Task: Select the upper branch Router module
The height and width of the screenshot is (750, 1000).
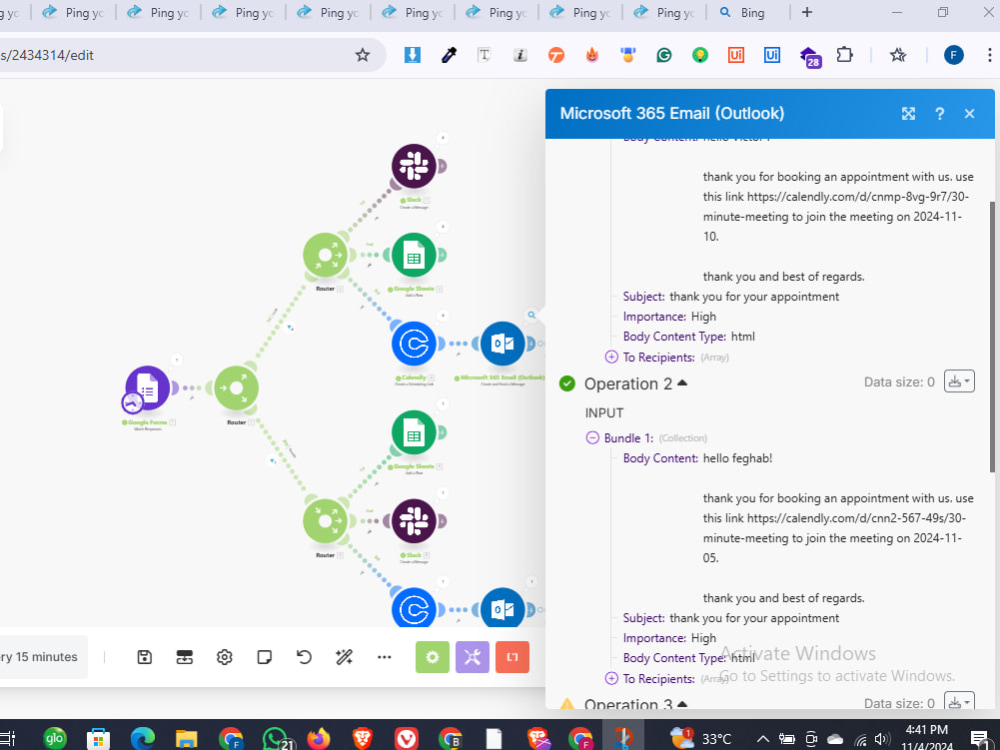Action: click(x=325, y=255)
